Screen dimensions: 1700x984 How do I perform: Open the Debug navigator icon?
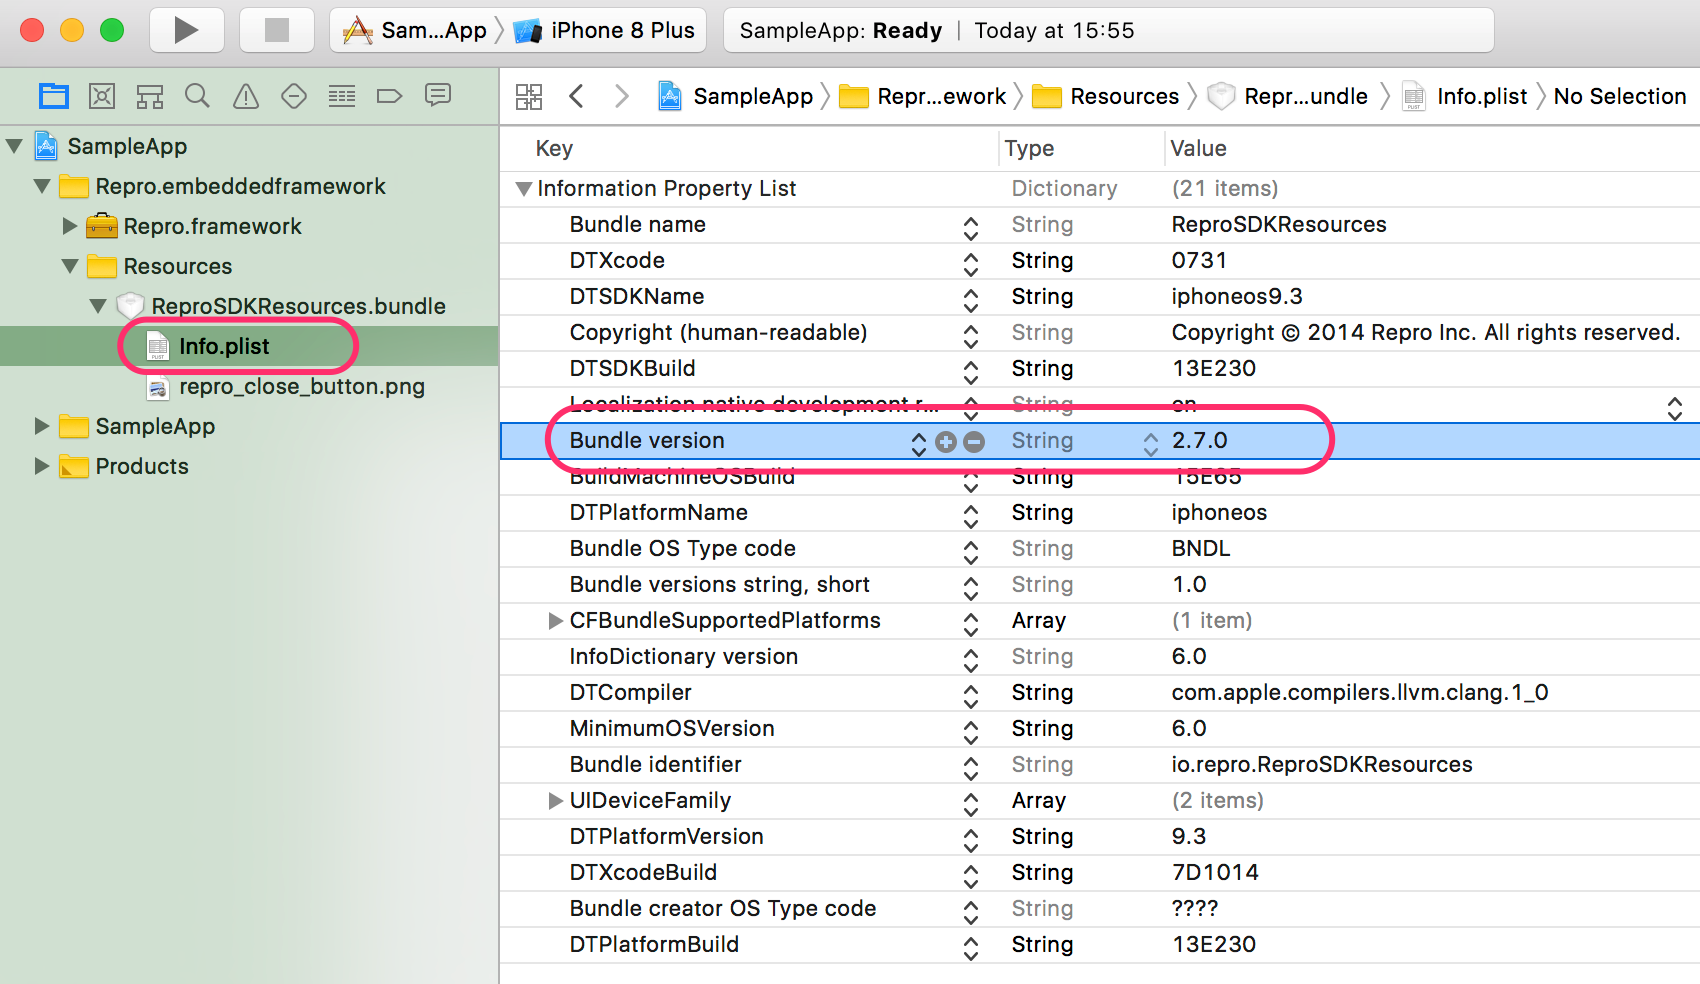[x=342, y=96]
